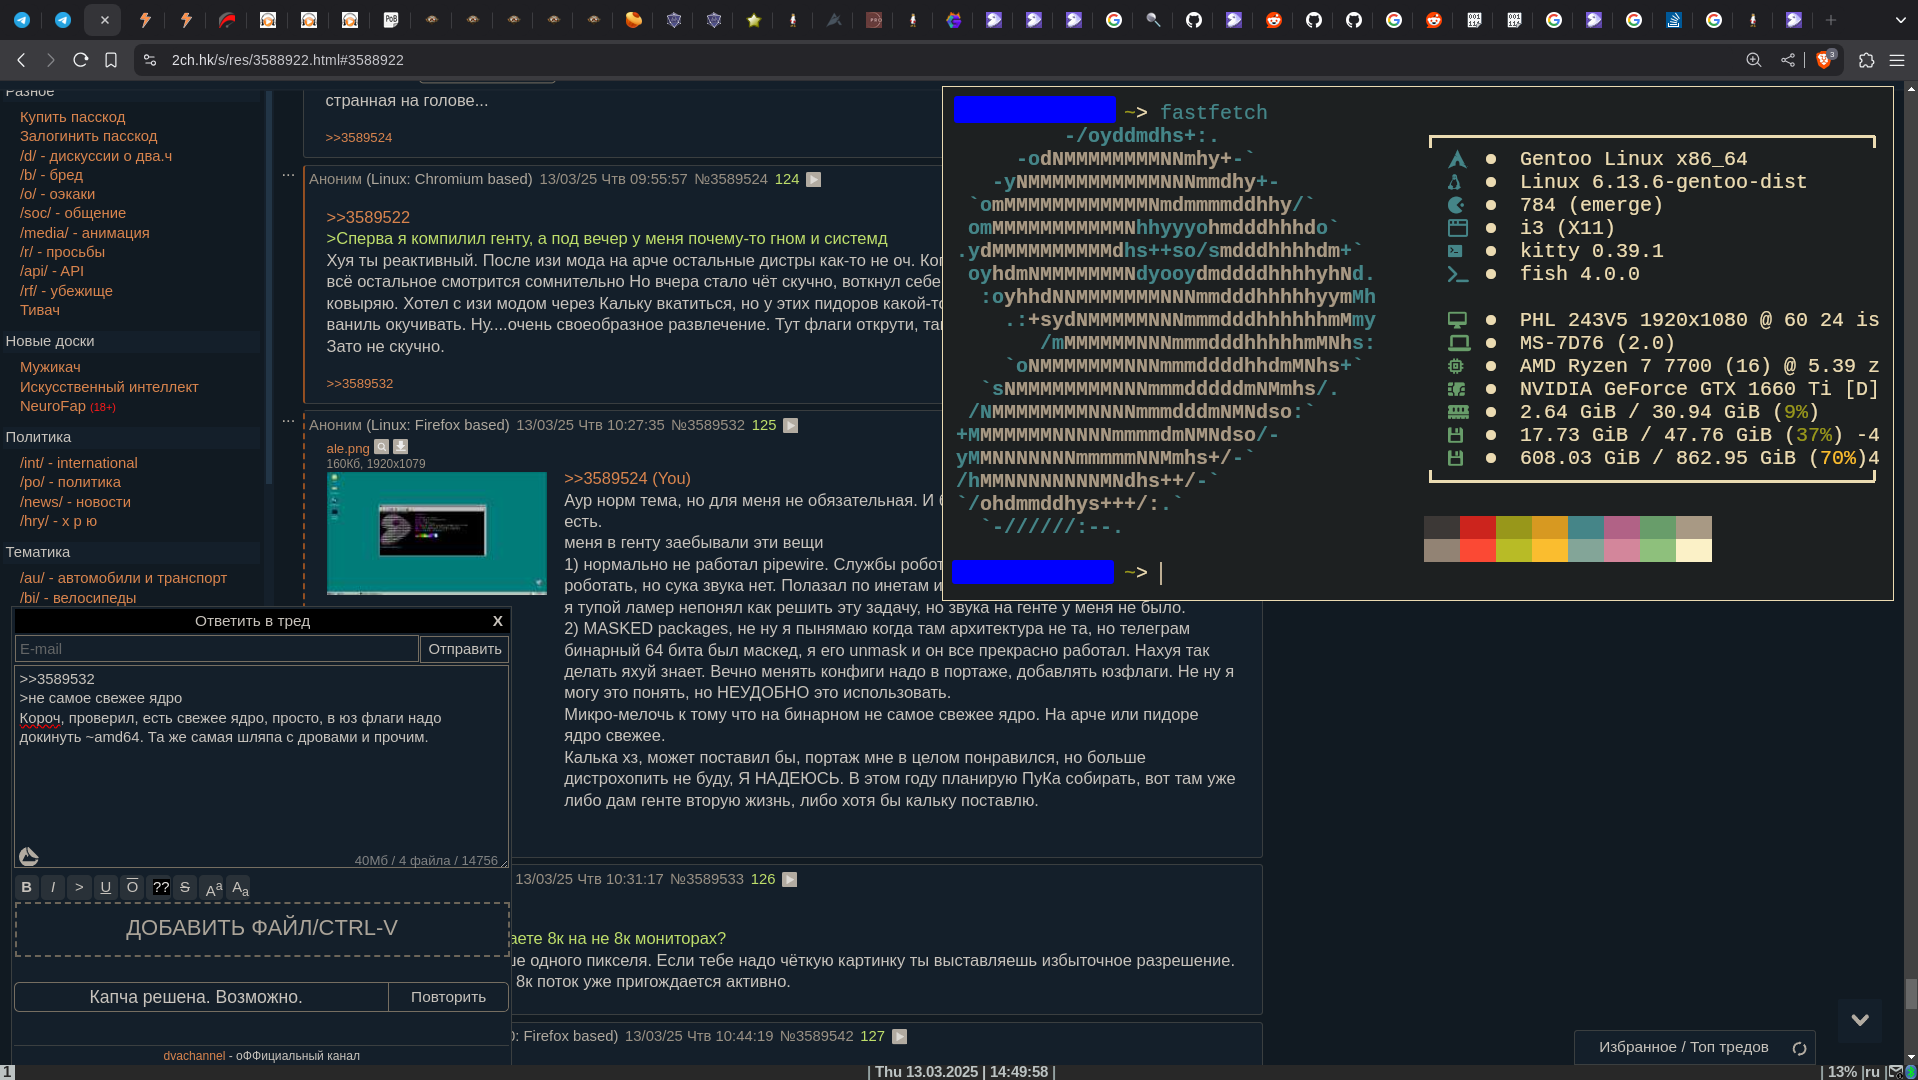Viewport: 1918px width, 1080px height.
Task: Click the E-mail input field
Action: point(217,649)
